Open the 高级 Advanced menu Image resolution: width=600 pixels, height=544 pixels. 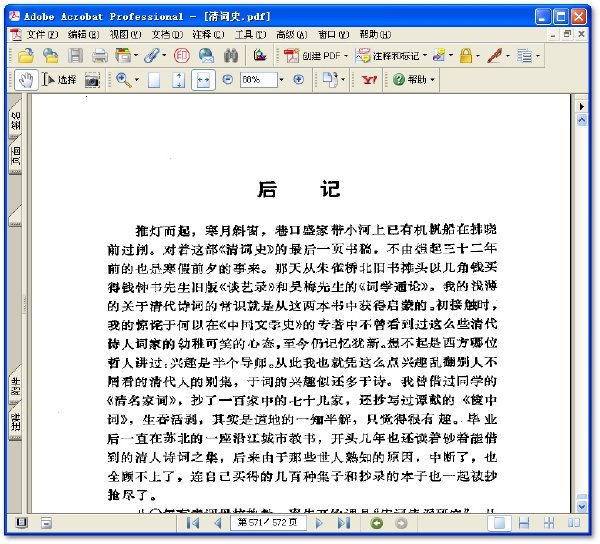tap(292, 35)
